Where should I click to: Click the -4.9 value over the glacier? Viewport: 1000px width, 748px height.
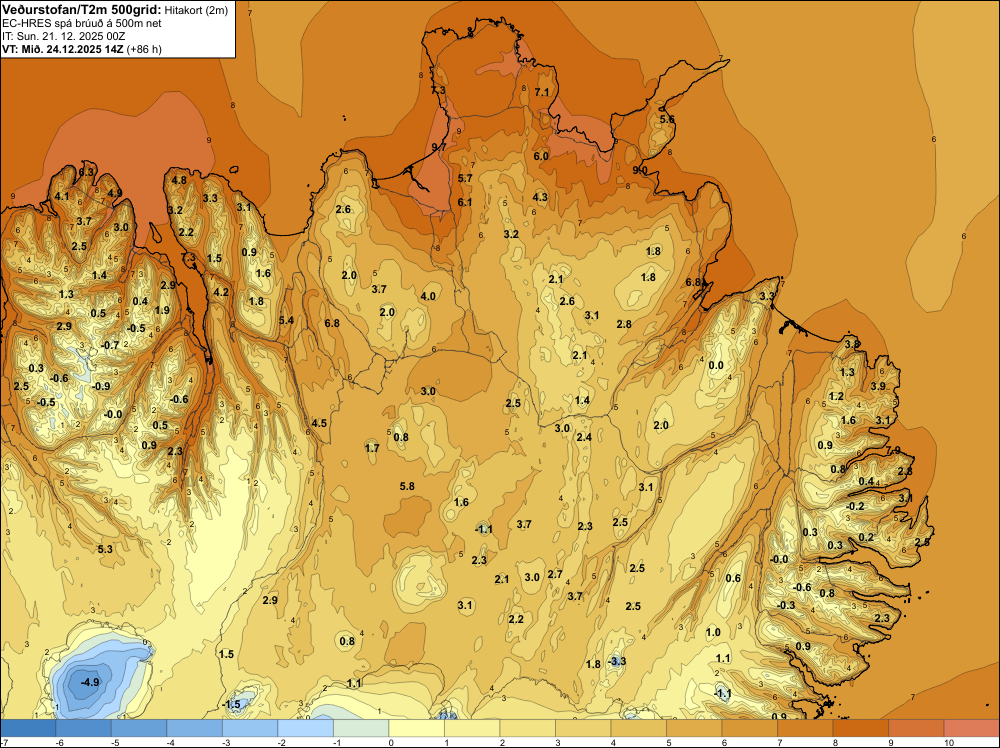[x=90, y=682]
